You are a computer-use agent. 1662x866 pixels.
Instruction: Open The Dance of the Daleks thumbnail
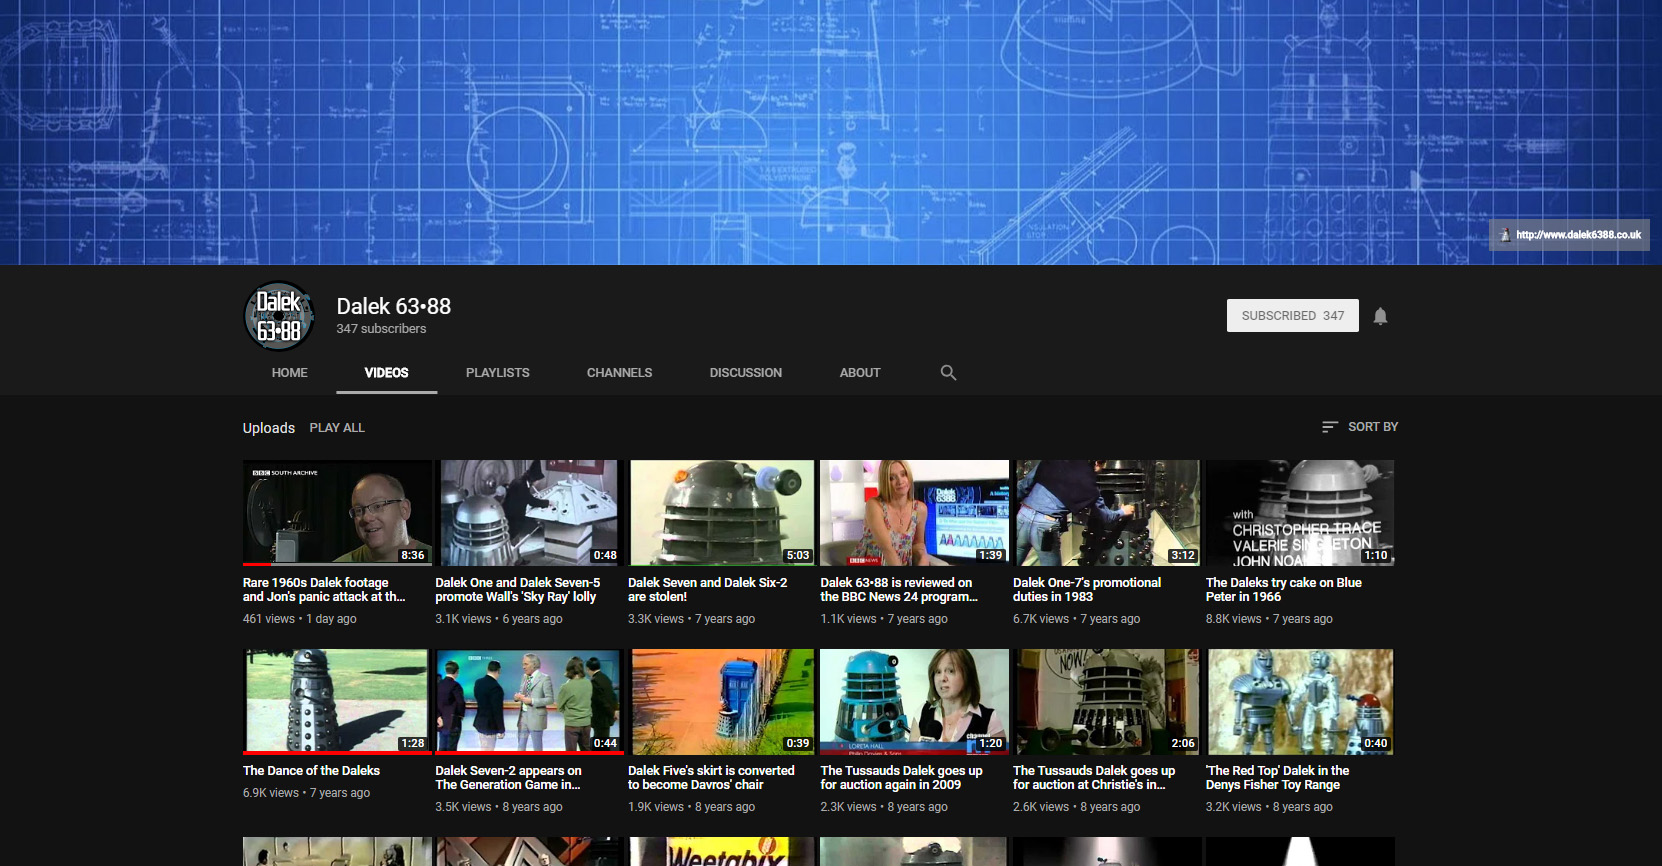point(337,701)
